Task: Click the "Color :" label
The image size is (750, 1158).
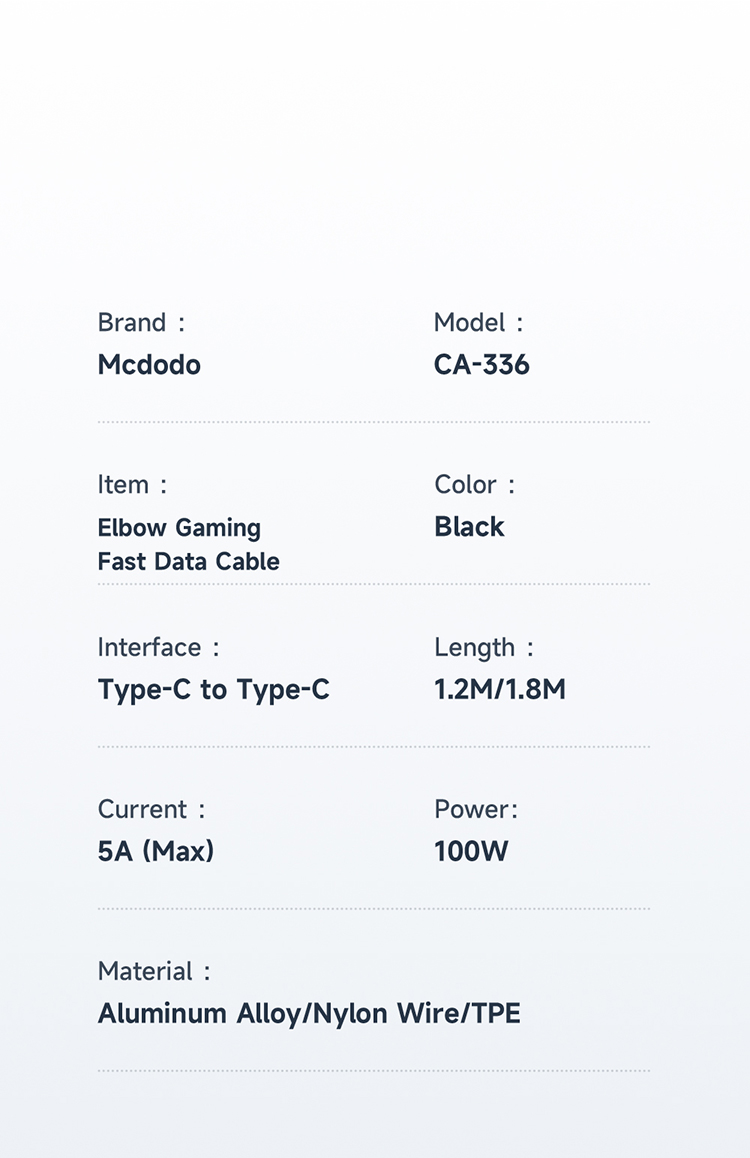Action: coord(474,485)
